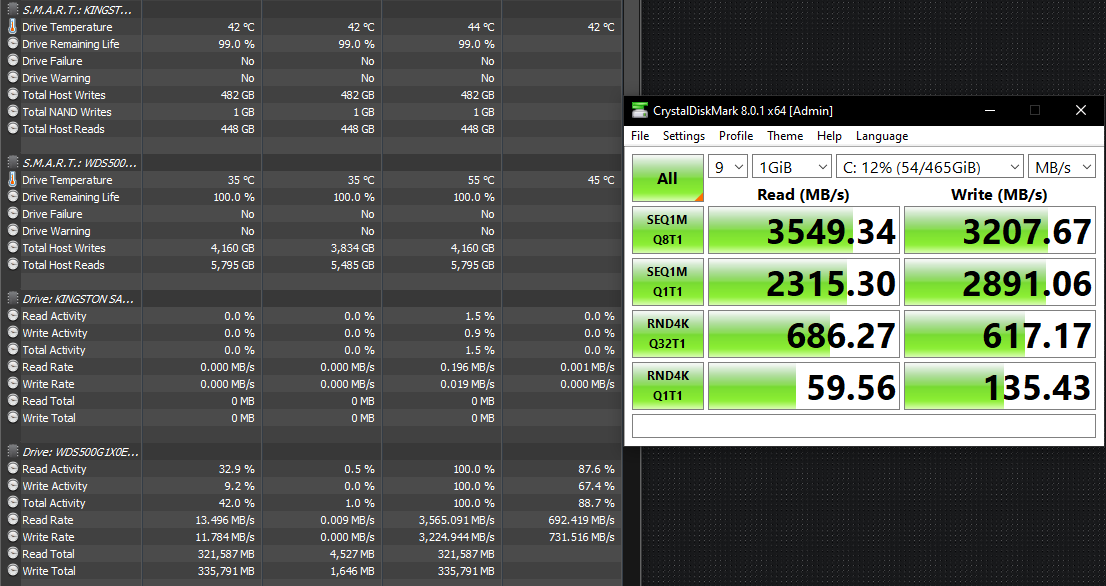Screen dimensions: 1106x586
Task: Click the disk icon beside Drive: KINGSTON SA... header
Action: point(13,299)
